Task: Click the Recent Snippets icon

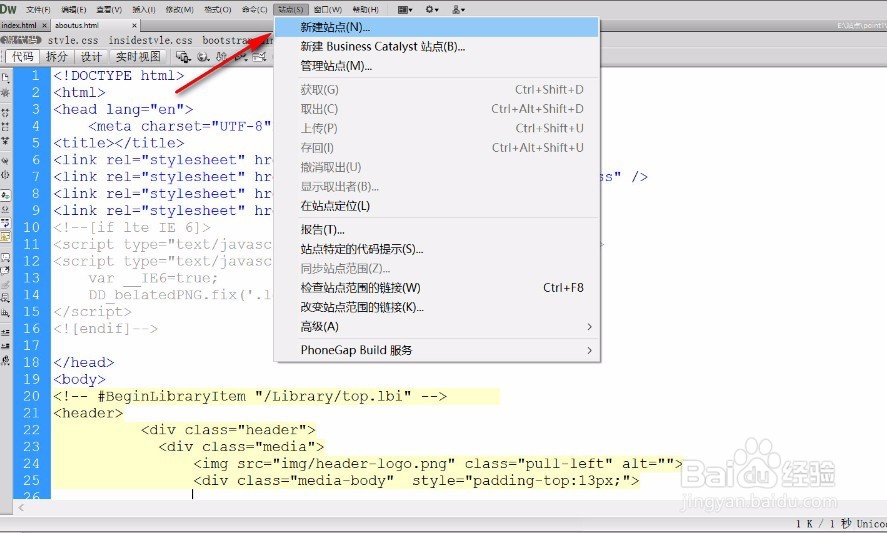Action: coord(5,297)
